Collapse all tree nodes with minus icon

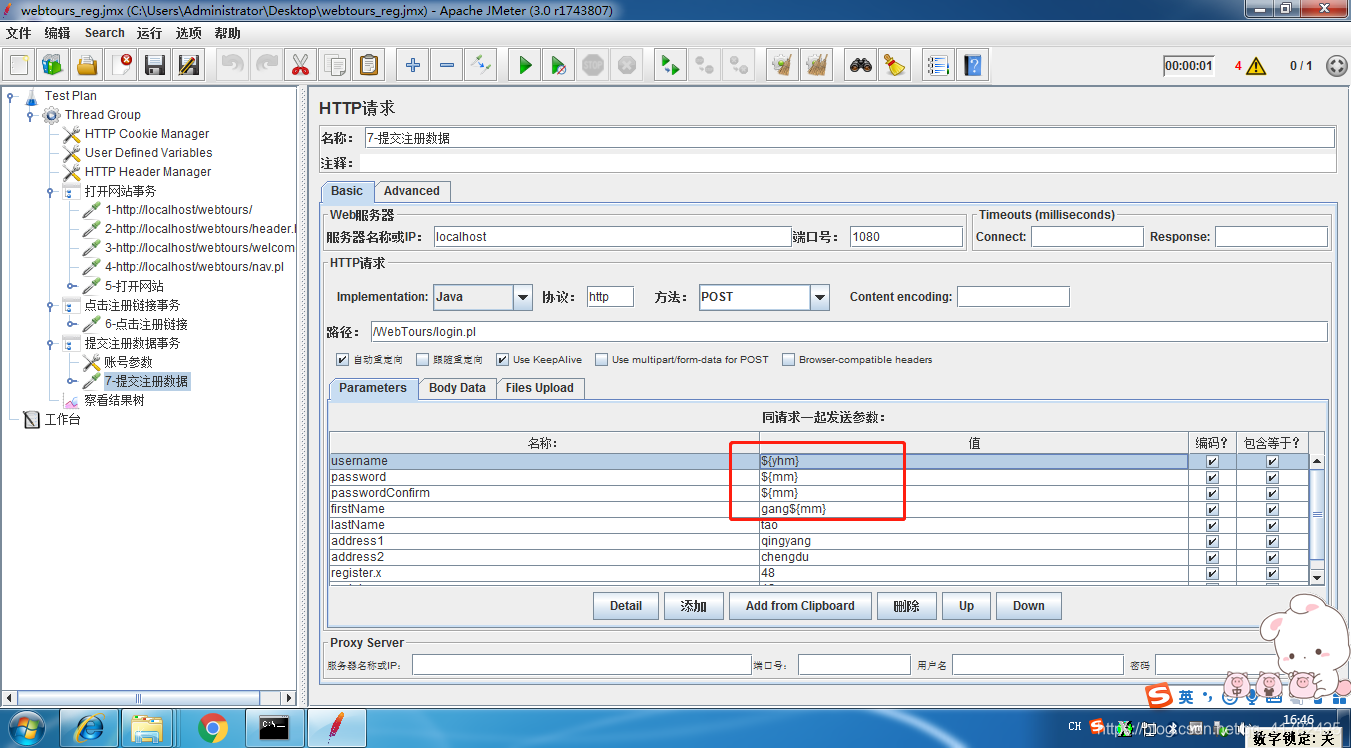click(446, 66)
